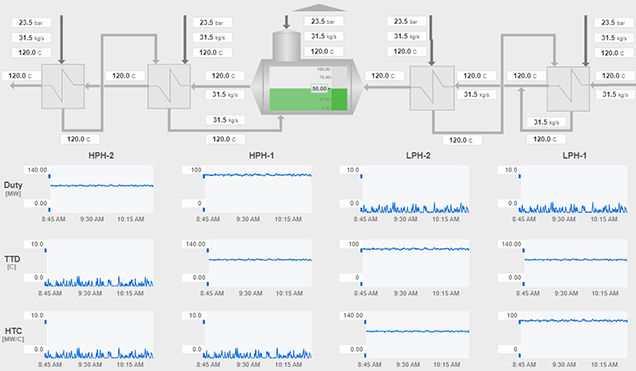
Task: Click lower blue axis marker on HPH-2 Duty chart
Action: point(49,210)
